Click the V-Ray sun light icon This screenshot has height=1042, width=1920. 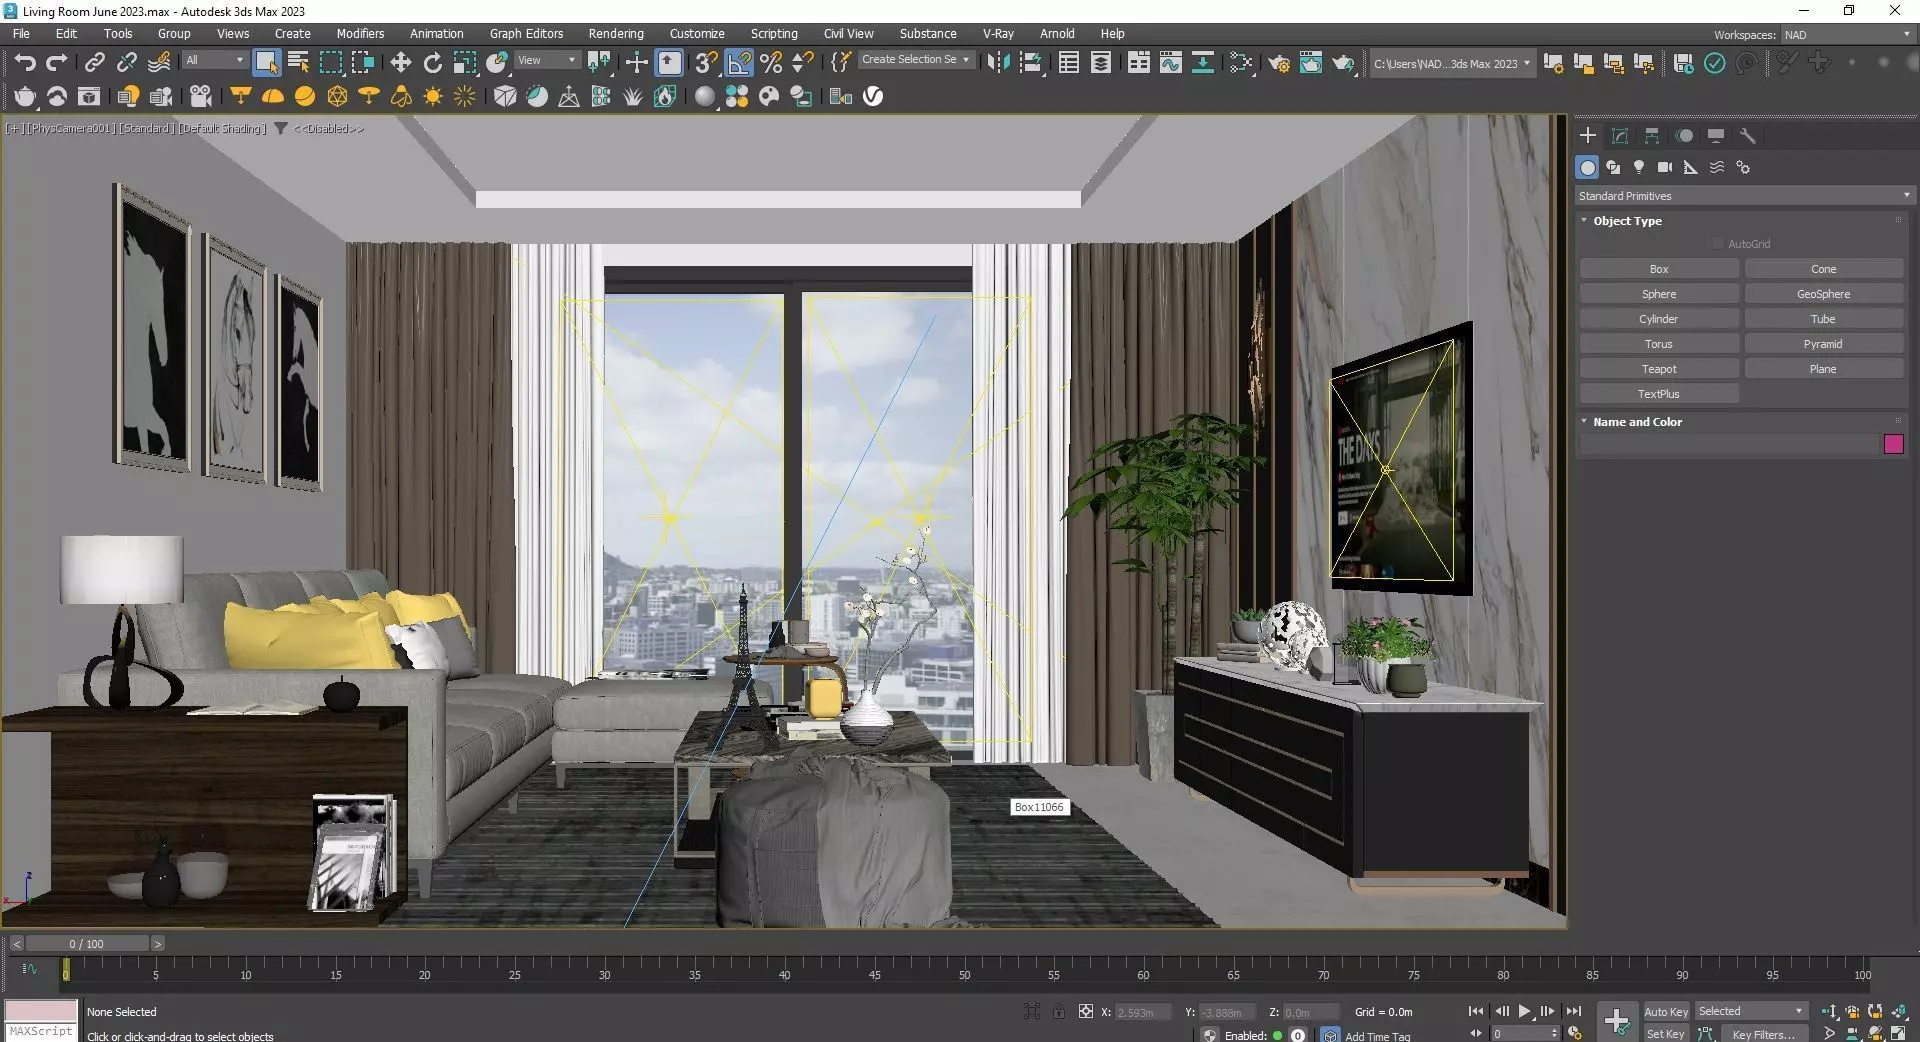(x=433, y=96)
